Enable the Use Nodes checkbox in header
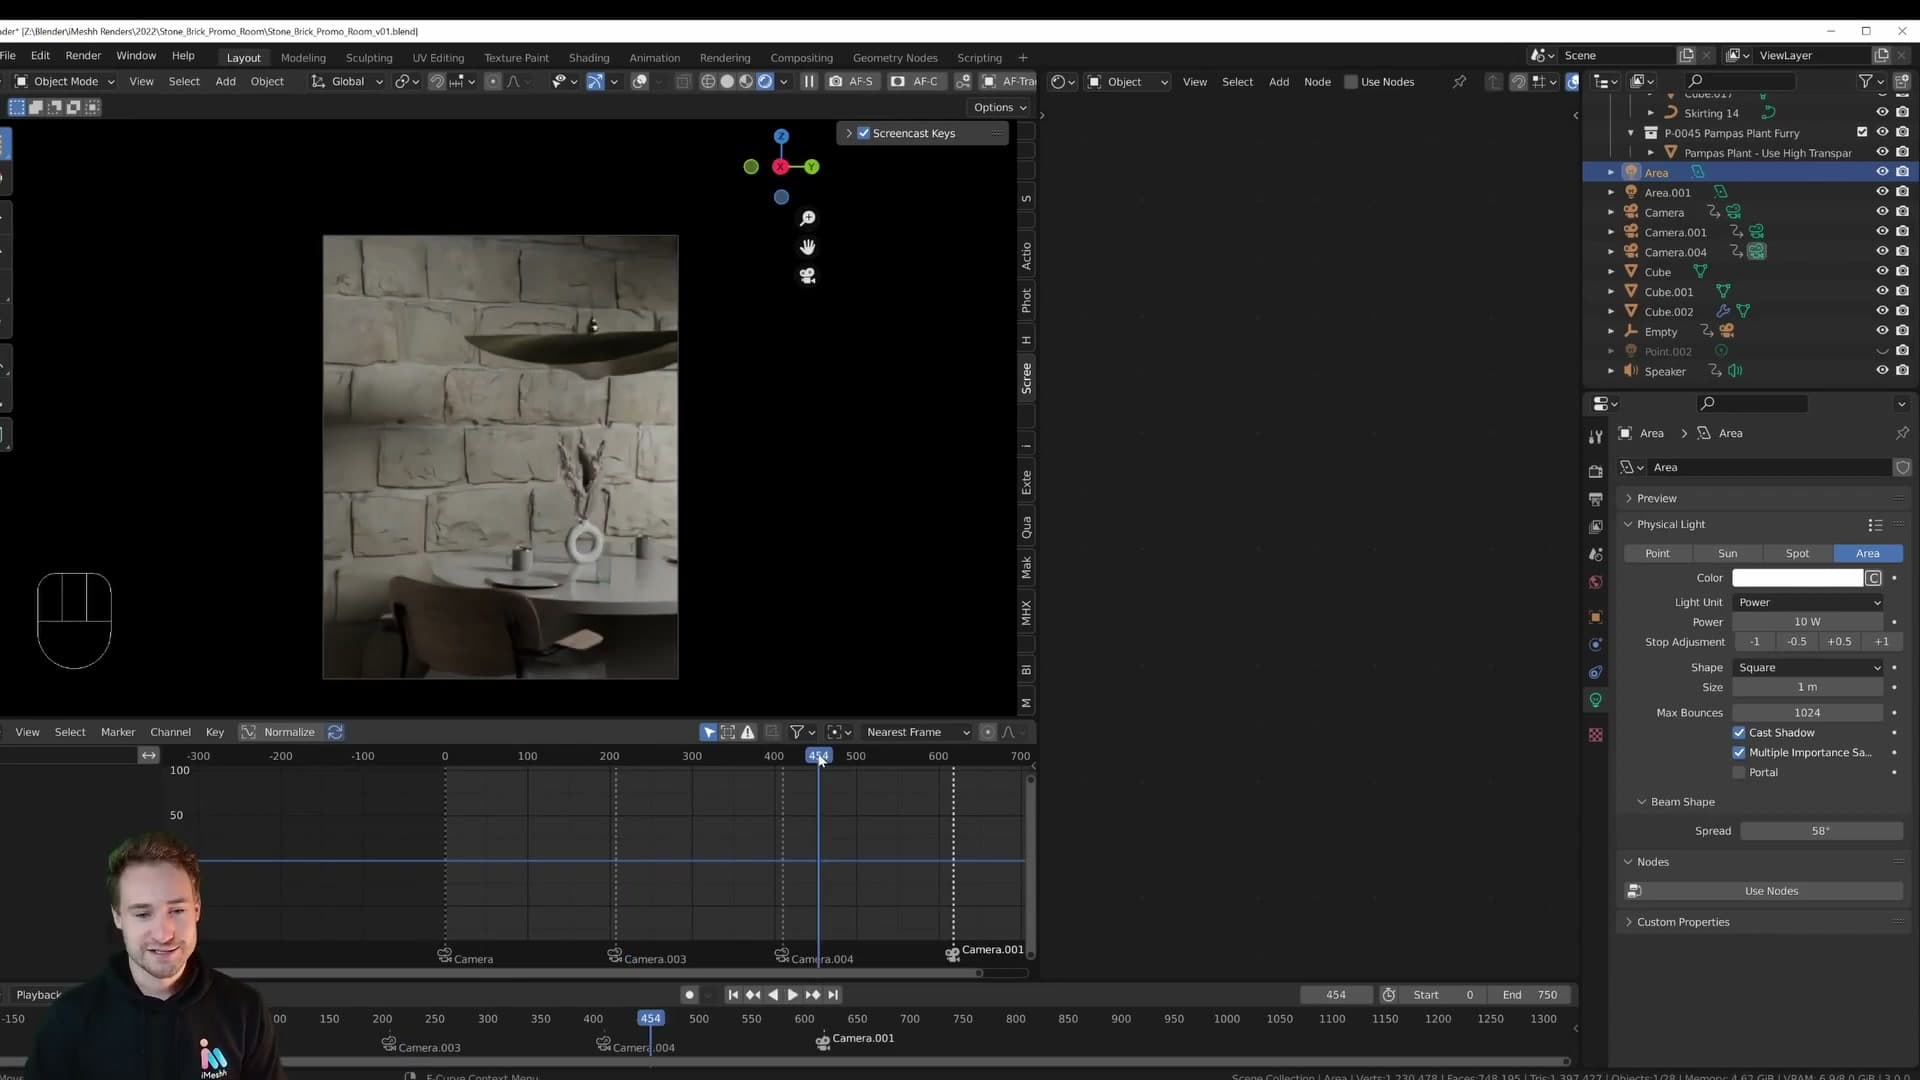The image size is (1920, 1080). pyautogui.click(x=1351, y=82)
